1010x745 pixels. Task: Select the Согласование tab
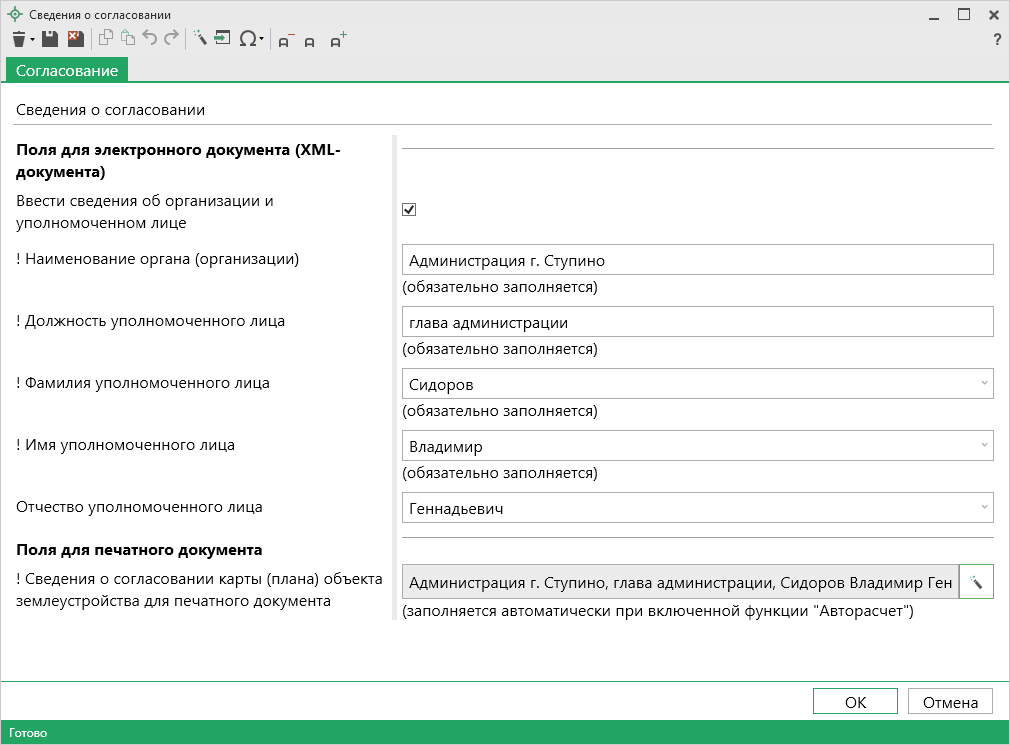(x=67, y=70)
